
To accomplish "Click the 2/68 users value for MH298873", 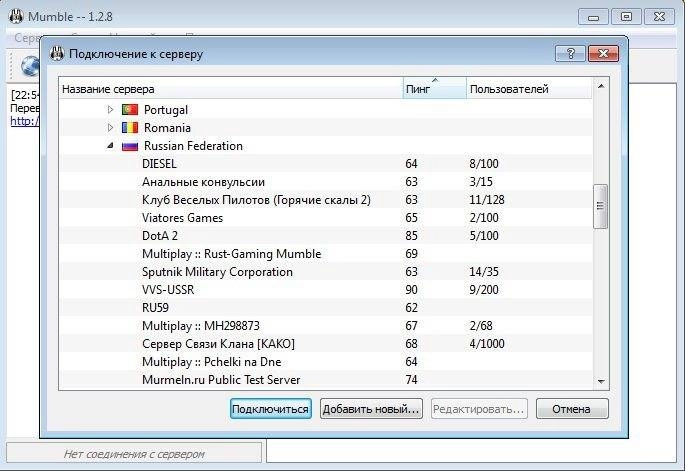I will pos(481,326).
